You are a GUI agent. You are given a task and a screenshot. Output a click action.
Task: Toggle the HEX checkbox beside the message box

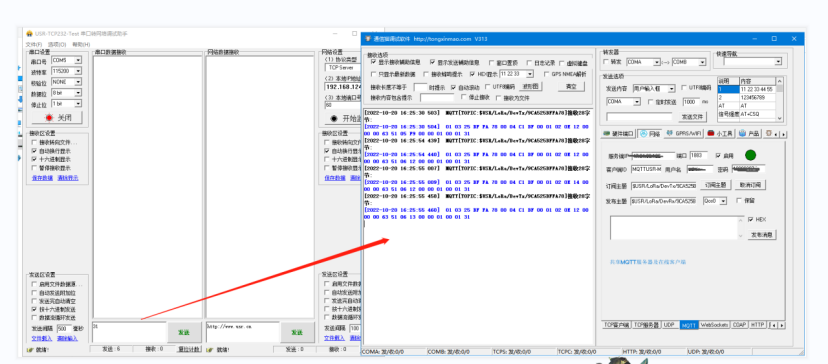(x=751, y=219)
